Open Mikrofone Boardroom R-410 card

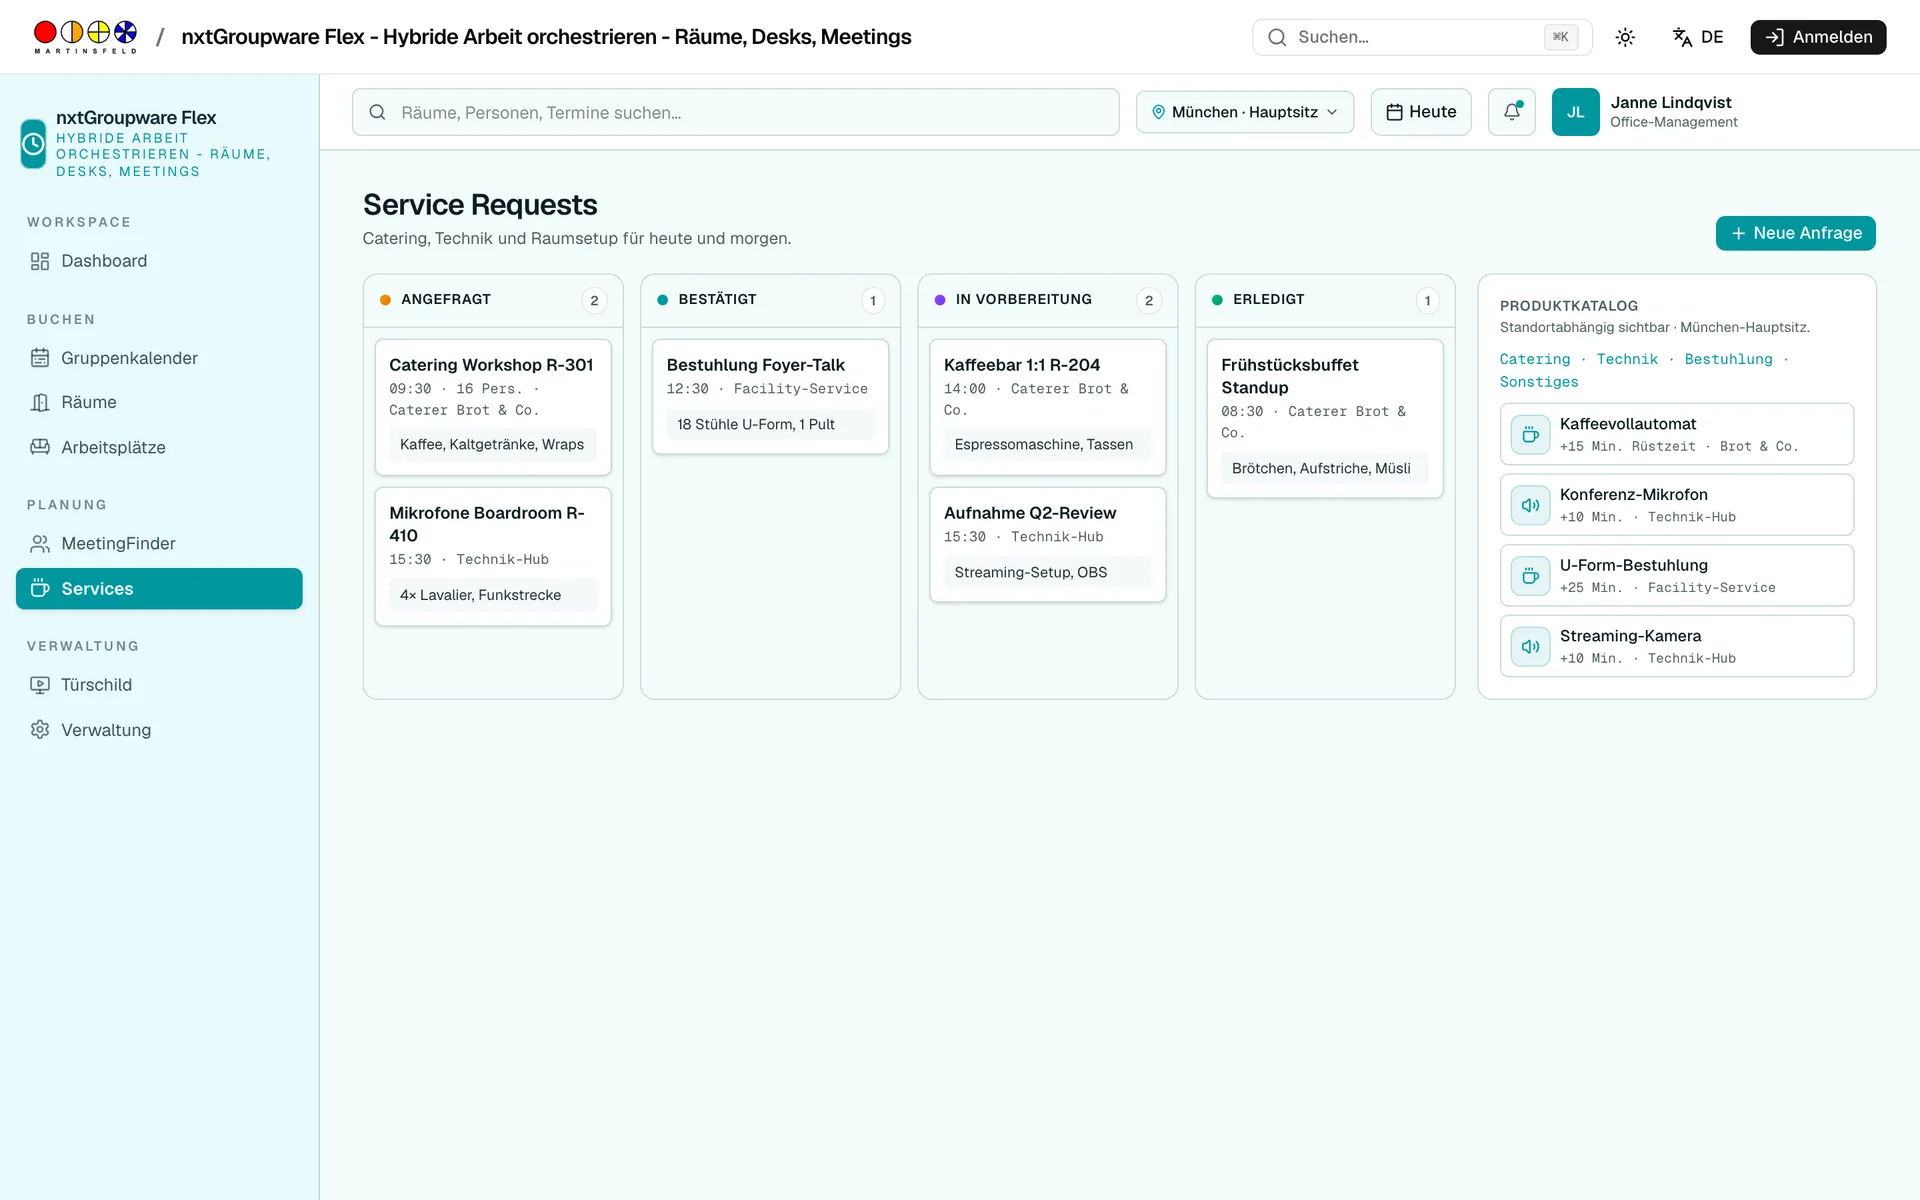coord(492,556)
